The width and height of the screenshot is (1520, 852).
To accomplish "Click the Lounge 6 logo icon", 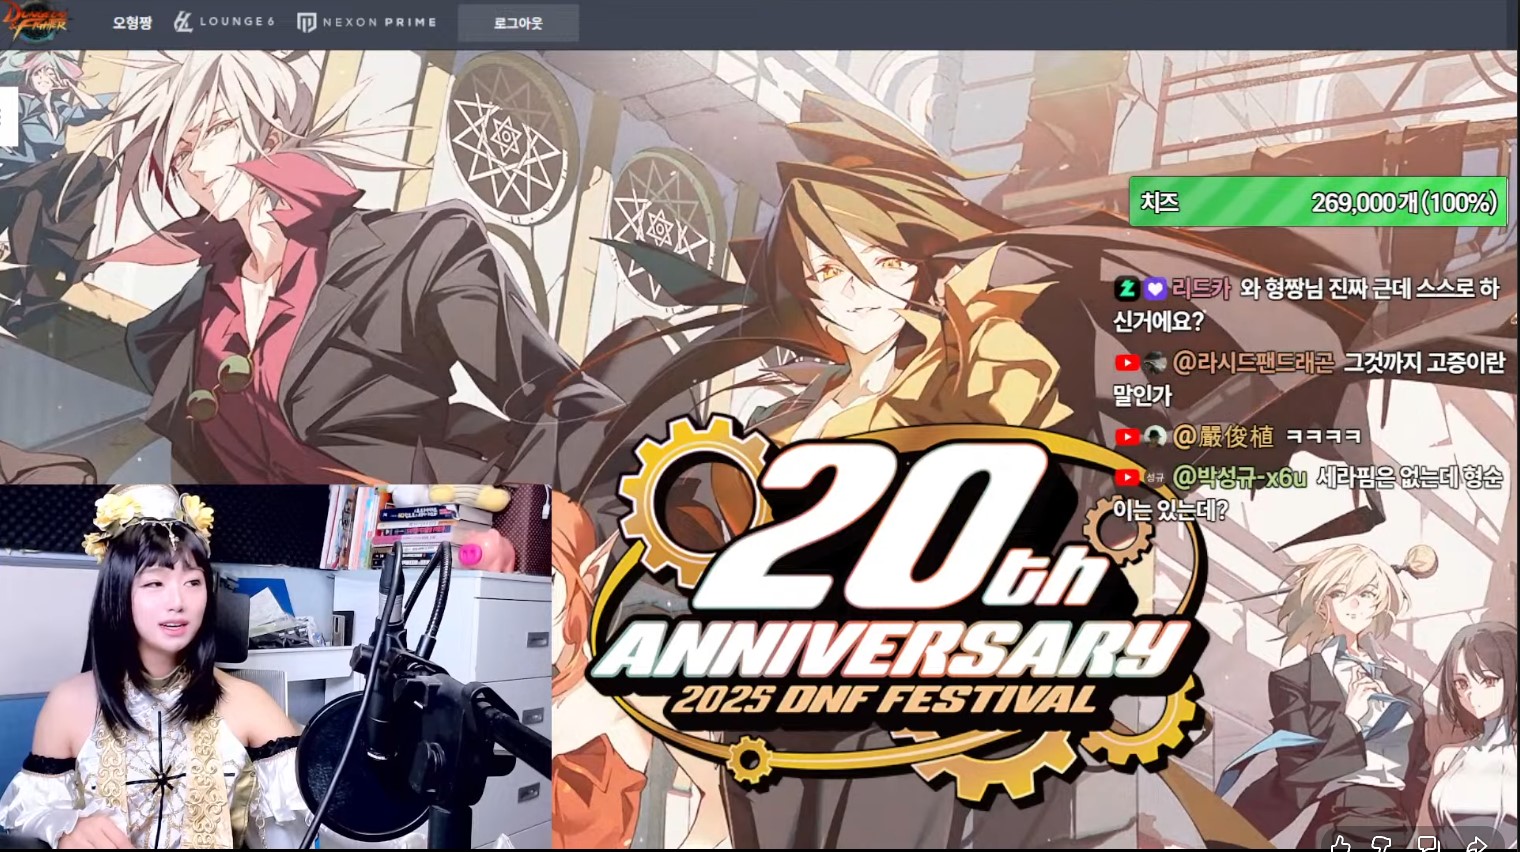I will (x=183, y=21).
